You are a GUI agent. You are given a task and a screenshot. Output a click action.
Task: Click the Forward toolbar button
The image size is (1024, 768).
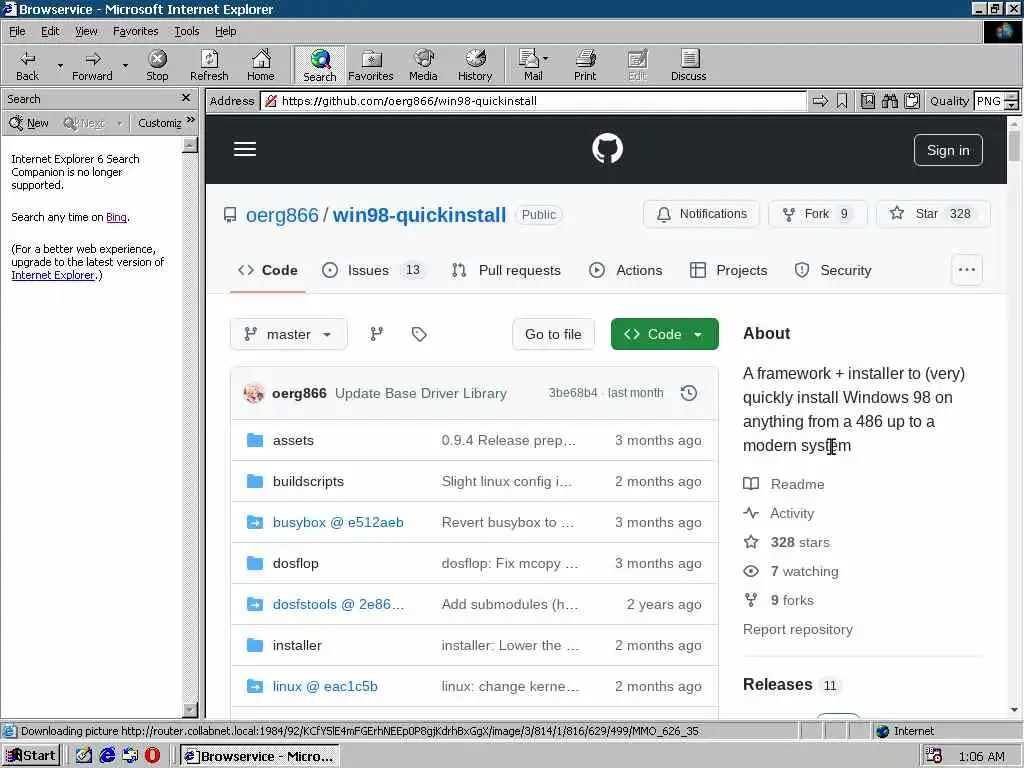coord(92,65)
